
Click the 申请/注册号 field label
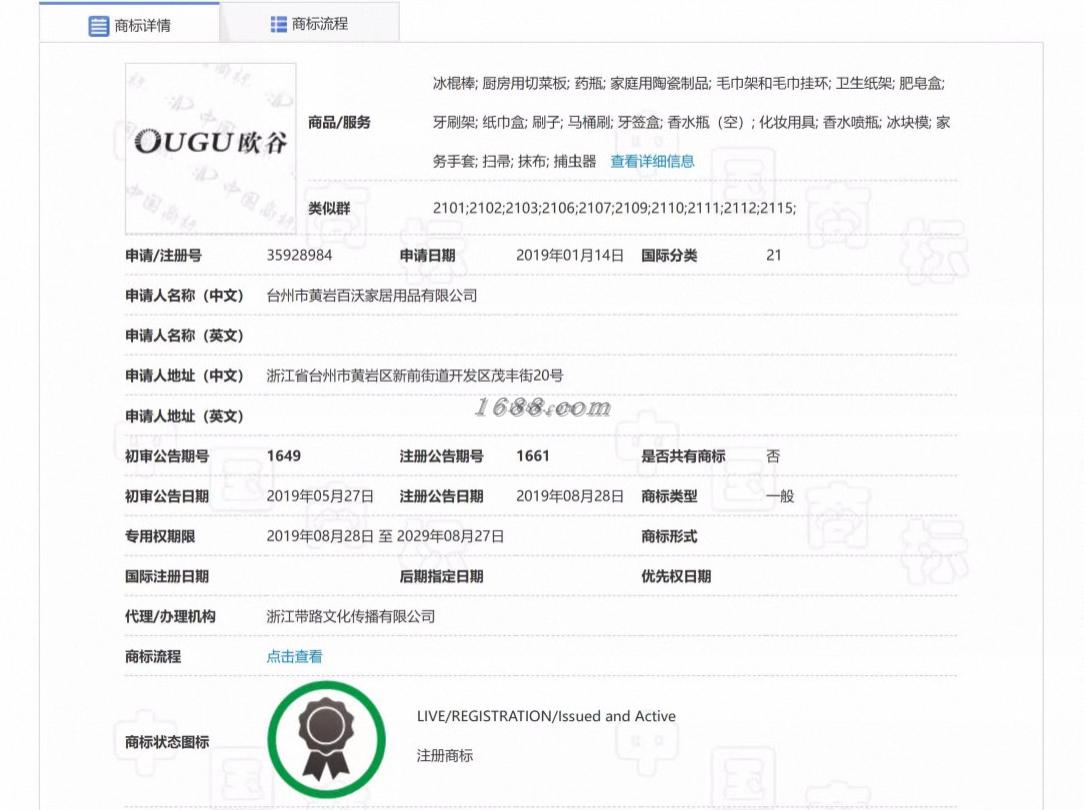pos(163,256)
